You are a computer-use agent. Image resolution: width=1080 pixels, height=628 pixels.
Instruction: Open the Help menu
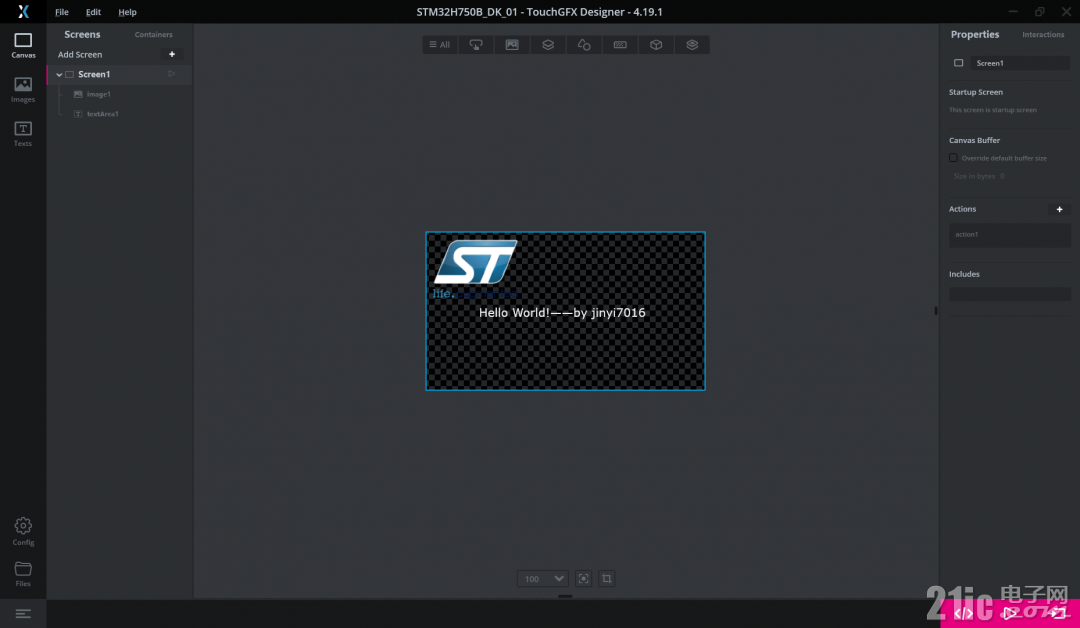pos(127,12)
